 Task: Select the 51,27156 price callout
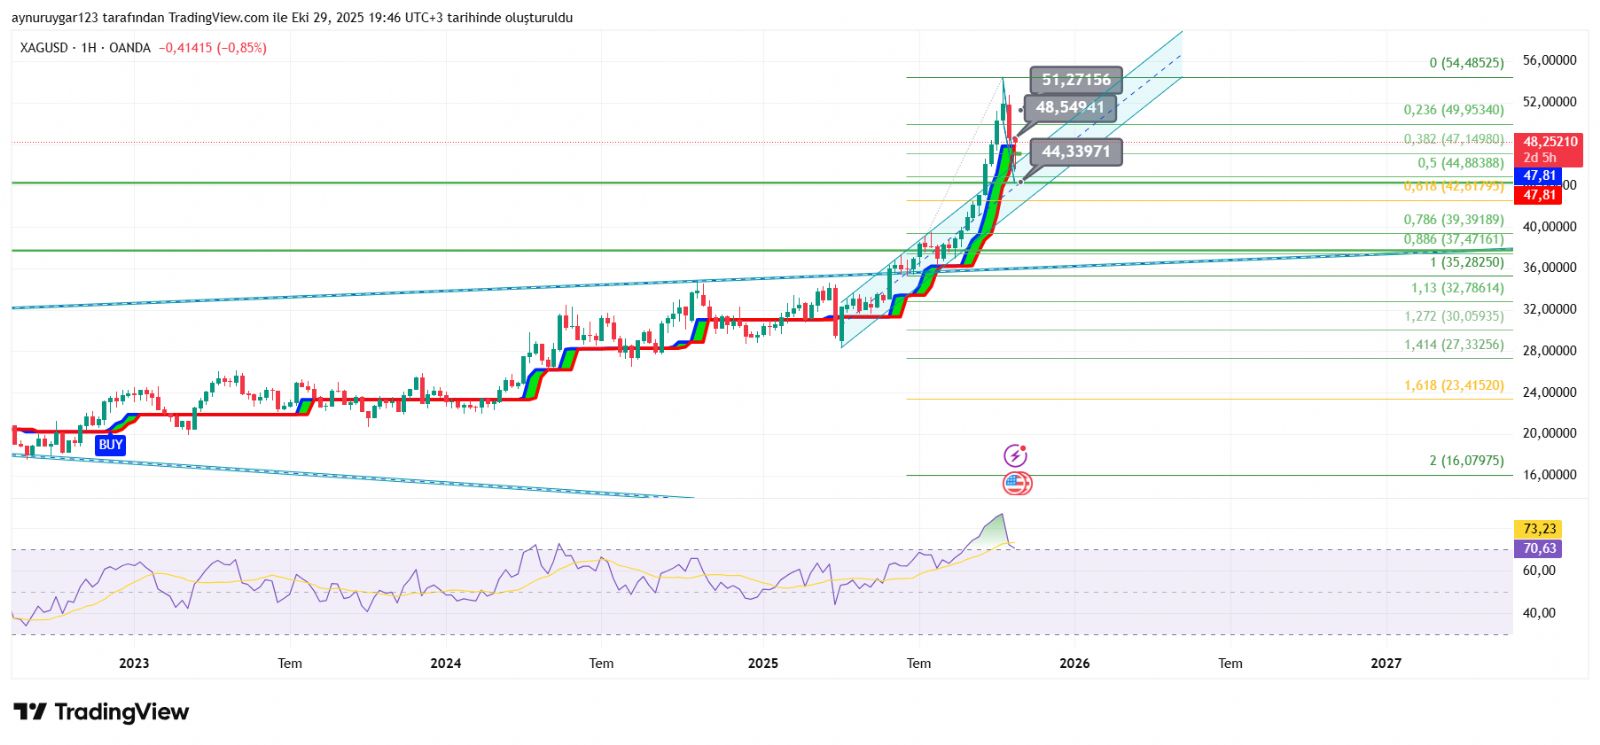tap(1076, 80)
